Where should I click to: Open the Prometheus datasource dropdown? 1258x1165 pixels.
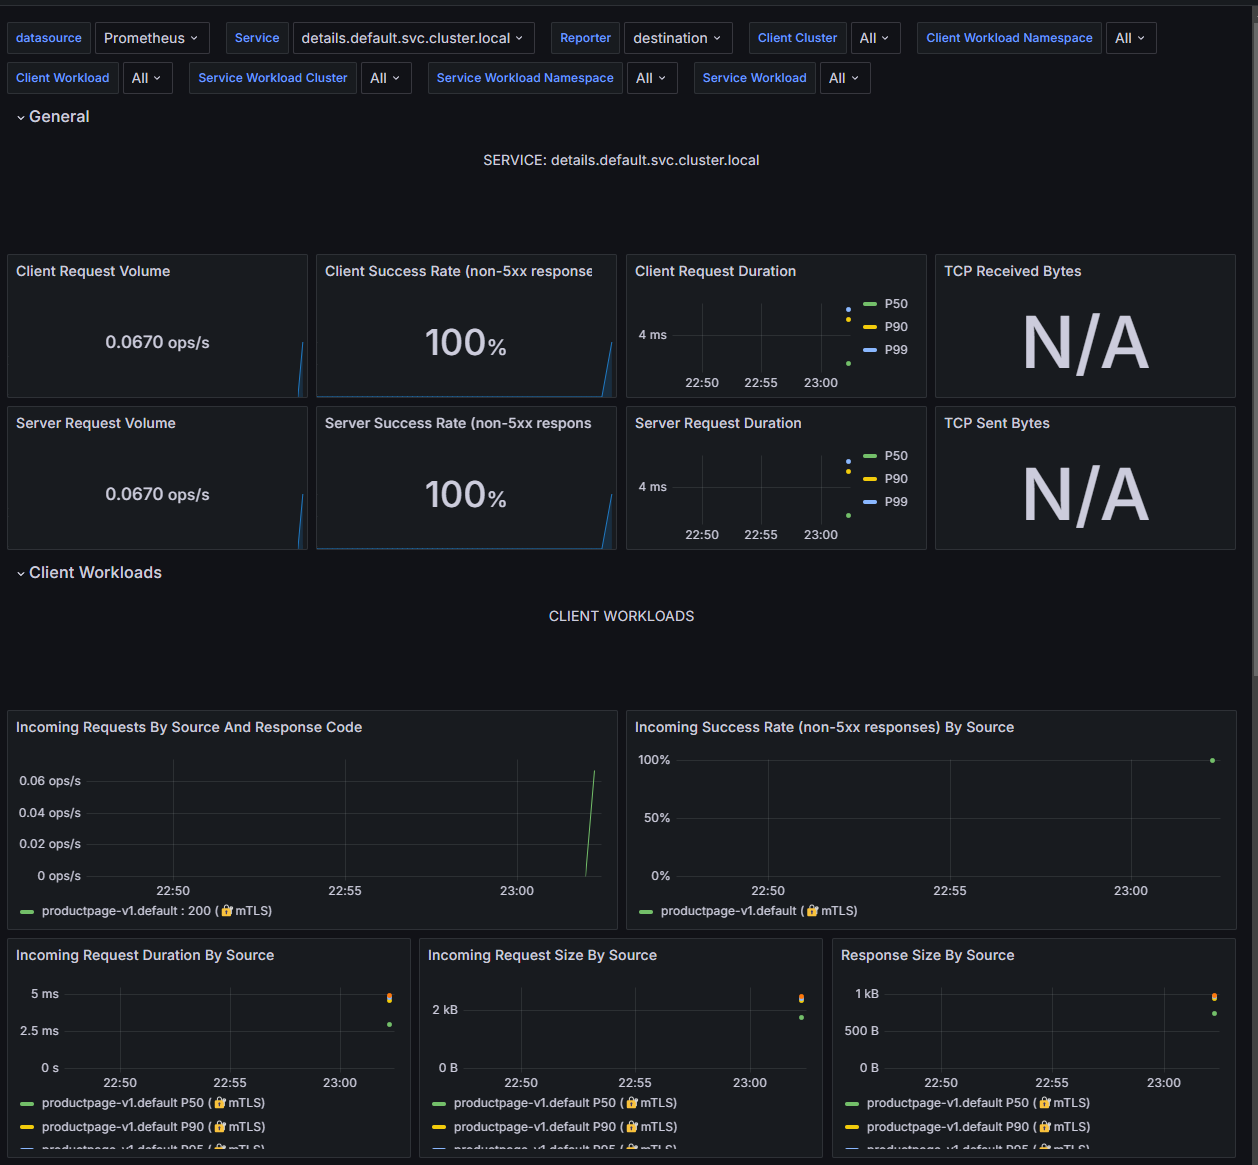(x=152, y=38)
